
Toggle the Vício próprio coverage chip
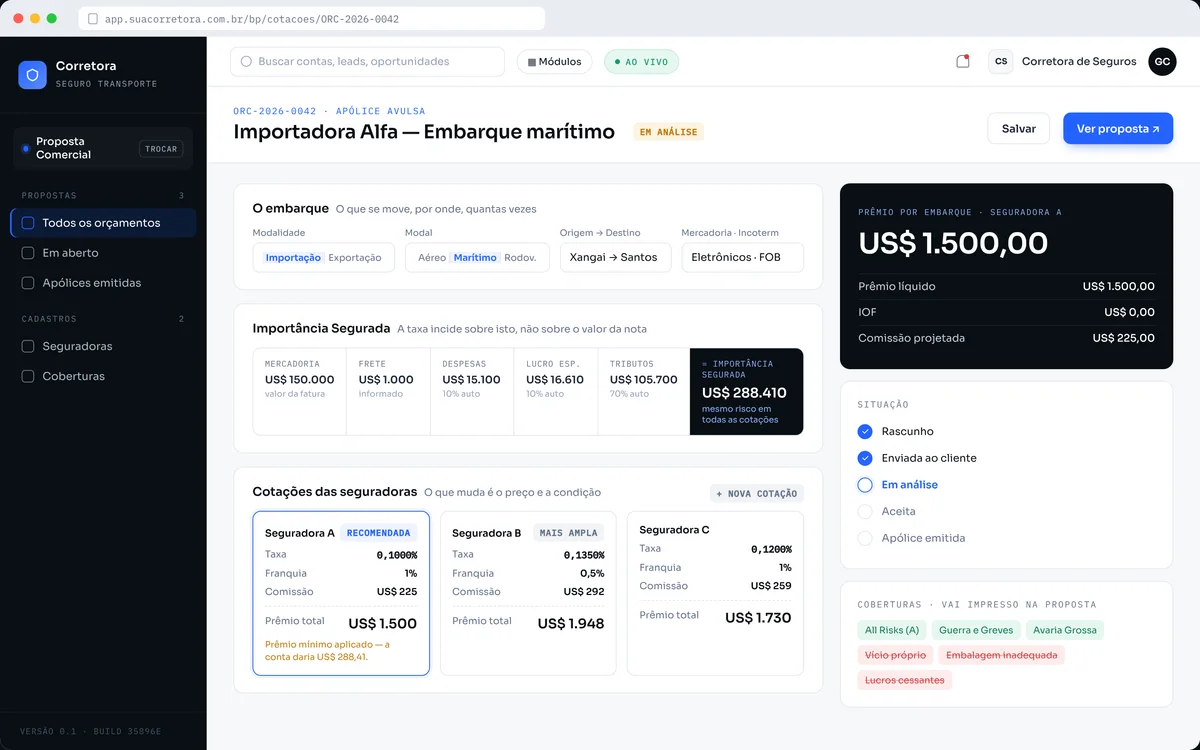coord(896,655)
